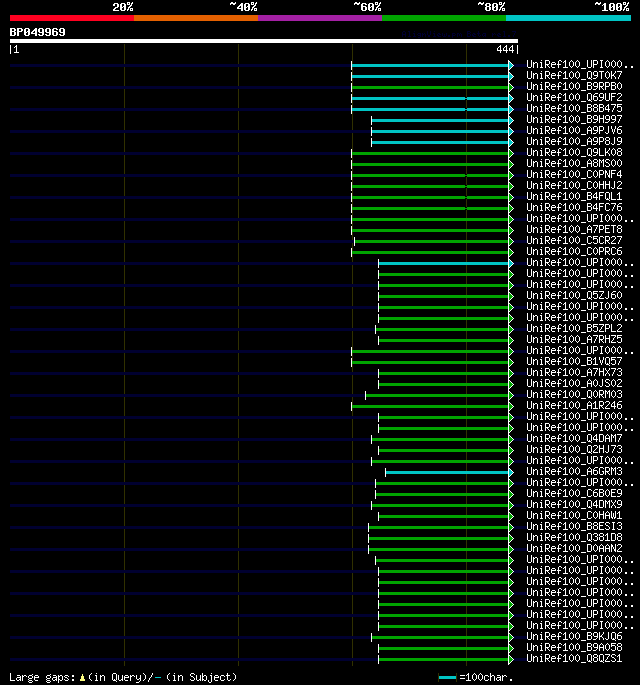Select the UniRef100_A1R246 label
The height and width of the screenshot is (685, 640).
pyautogui.click(x=574, y=405)
